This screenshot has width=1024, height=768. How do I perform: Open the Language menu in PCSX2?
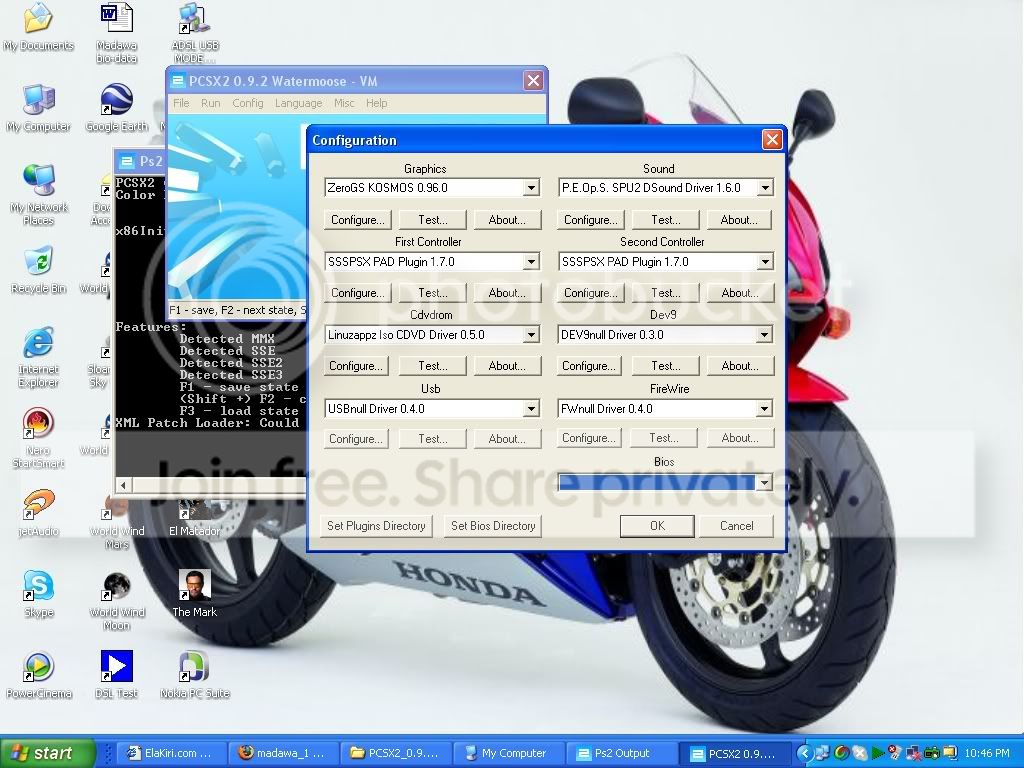[298, 103]
